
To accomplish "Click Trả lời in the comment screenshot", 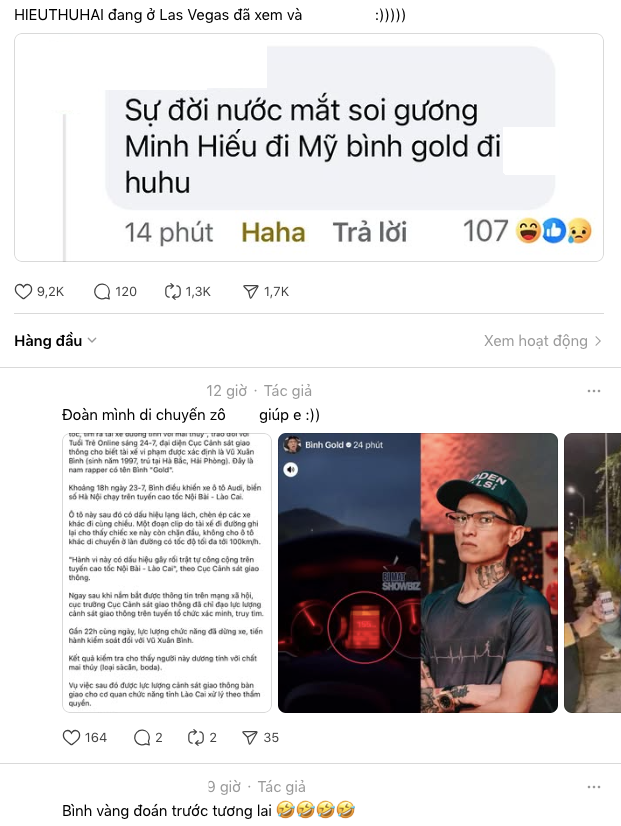I will pos(370,232).
